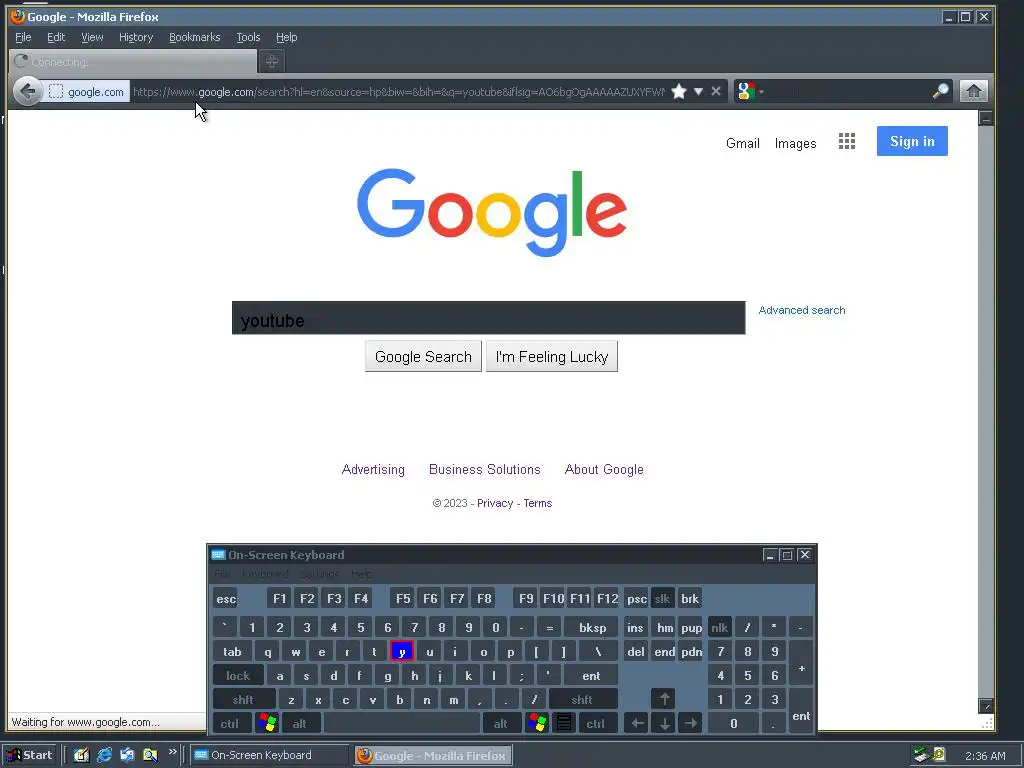Viewport: 1024px width, 768px height.
Task: Expand the quick launch chevron overflow
Action: (x=172, y=752)
